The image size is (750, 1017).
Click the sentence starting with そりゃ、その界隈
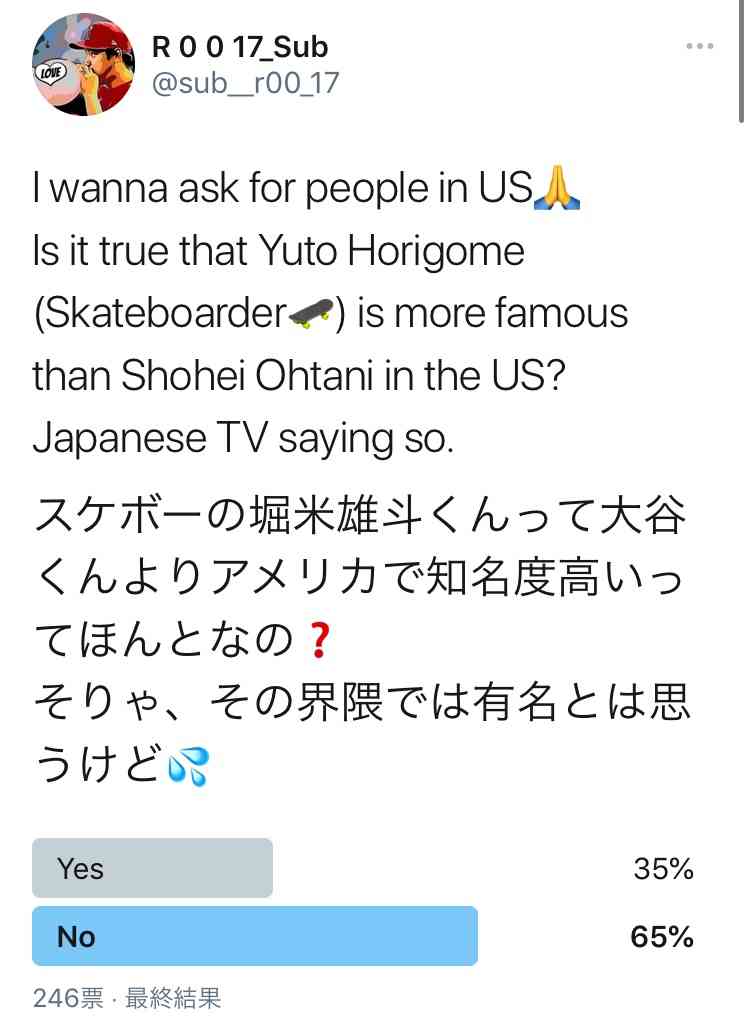tap(361, 734)
